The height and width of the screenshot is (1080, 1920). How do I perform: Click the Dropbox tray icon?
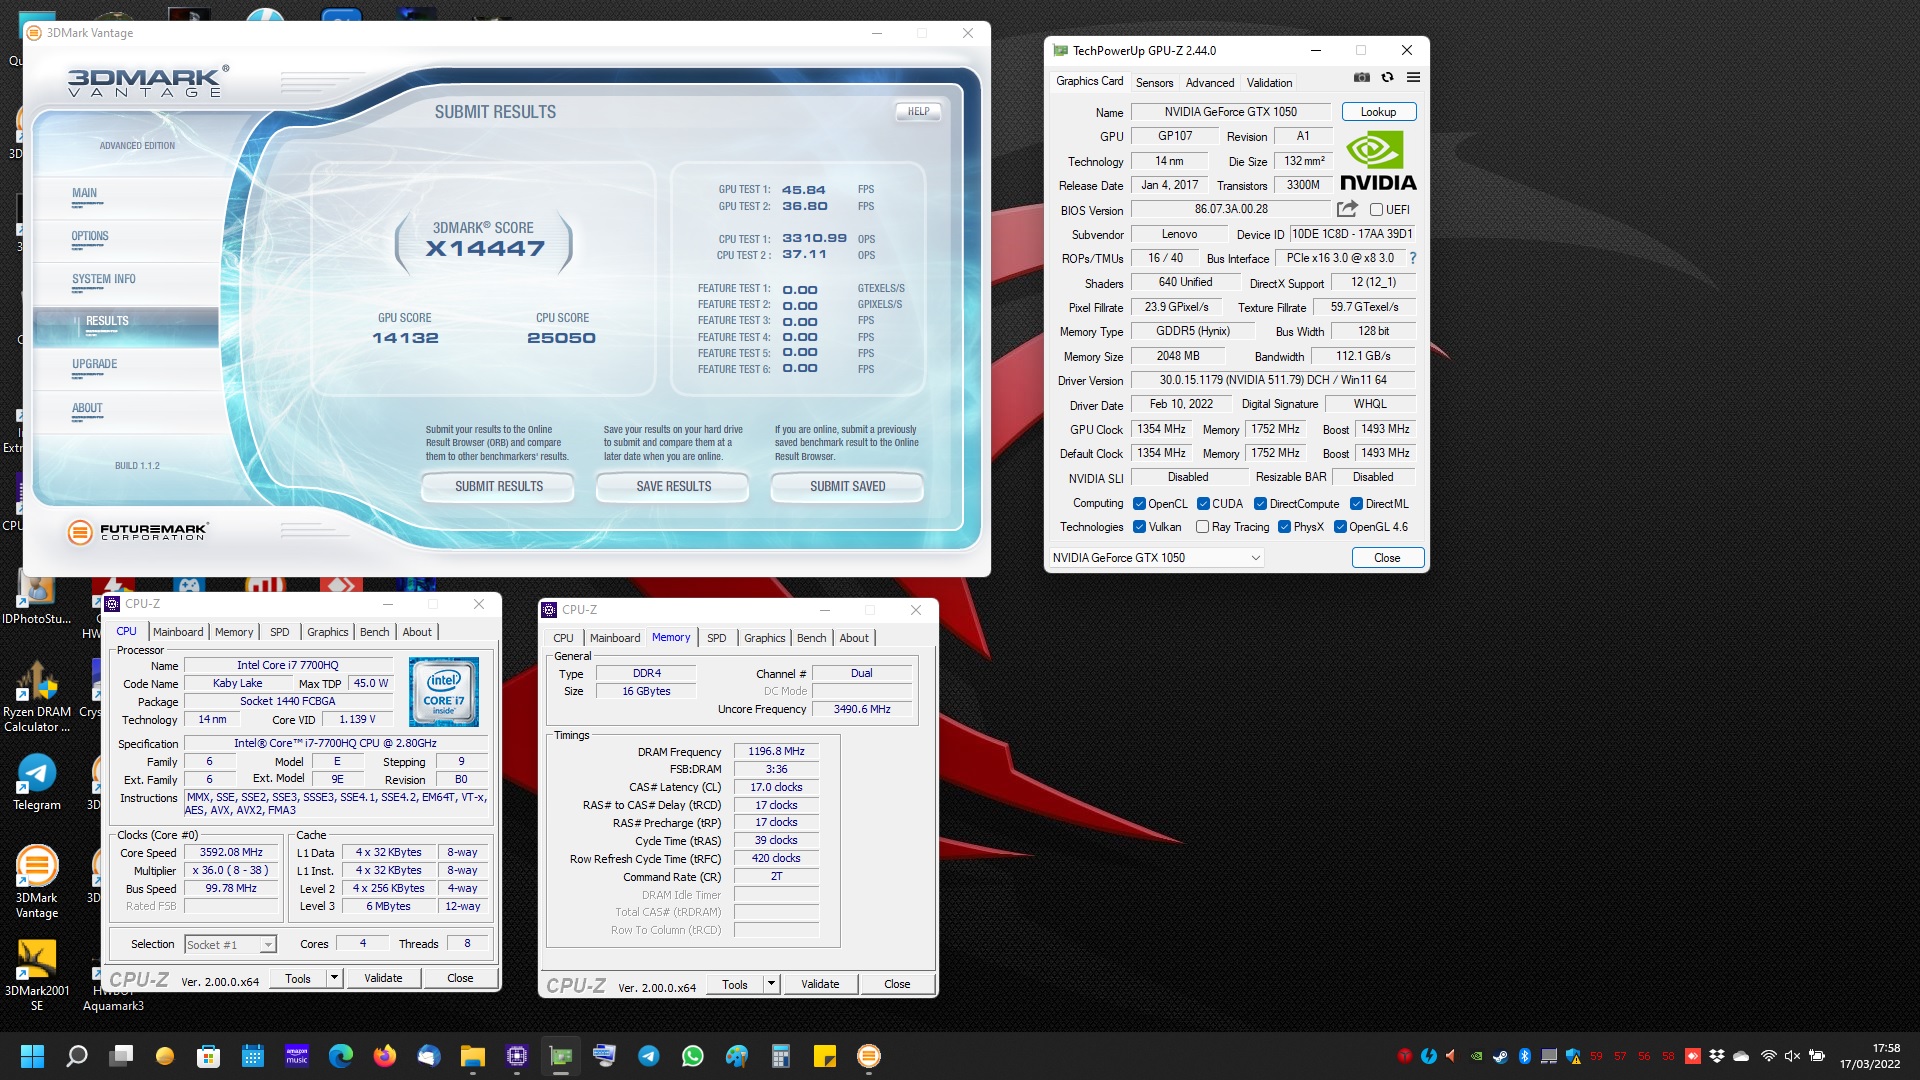point(1717,1056)
